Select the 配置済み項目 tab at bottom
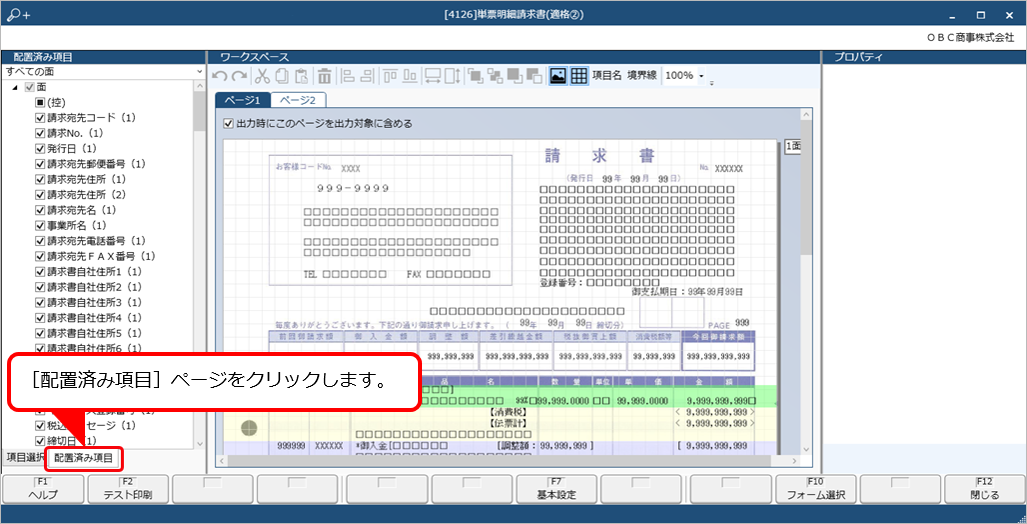The width and height of the screenshot is (1027, 524). pyautogui.click(x=83, y=458)
